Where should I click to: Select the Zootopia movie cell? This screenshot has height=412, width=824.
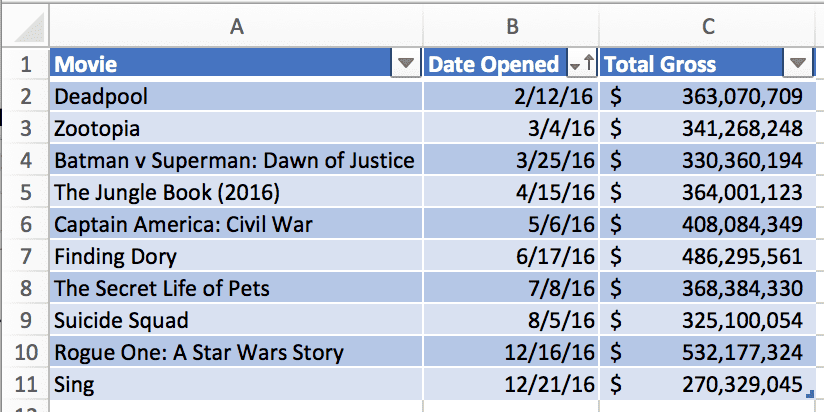[x=236, y=128]
